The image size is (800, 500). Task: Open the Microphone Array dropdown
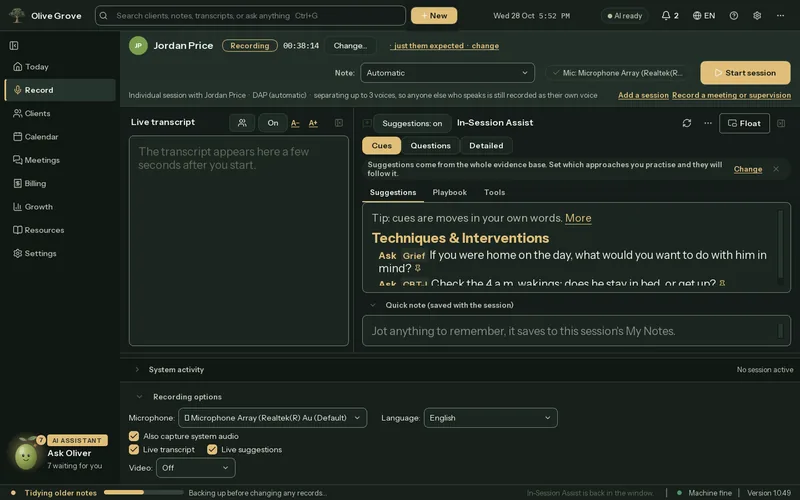click(x=272, y=418)
